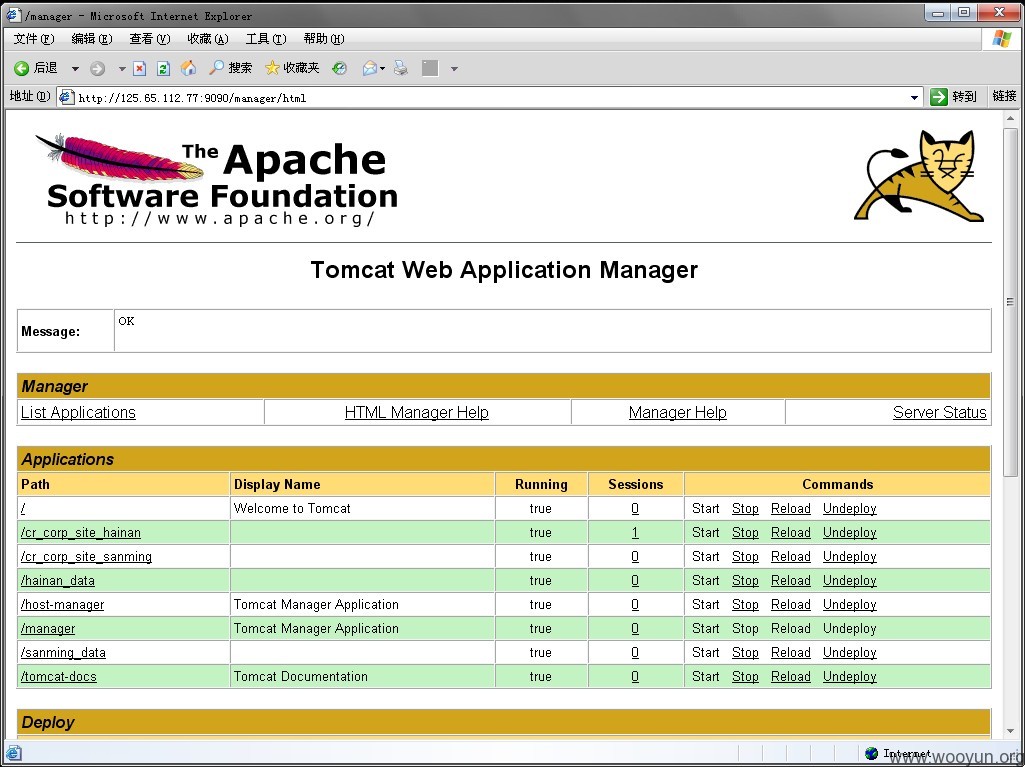Open the 帮助(H) menu

pyautogui.click(x=324, y=39)
